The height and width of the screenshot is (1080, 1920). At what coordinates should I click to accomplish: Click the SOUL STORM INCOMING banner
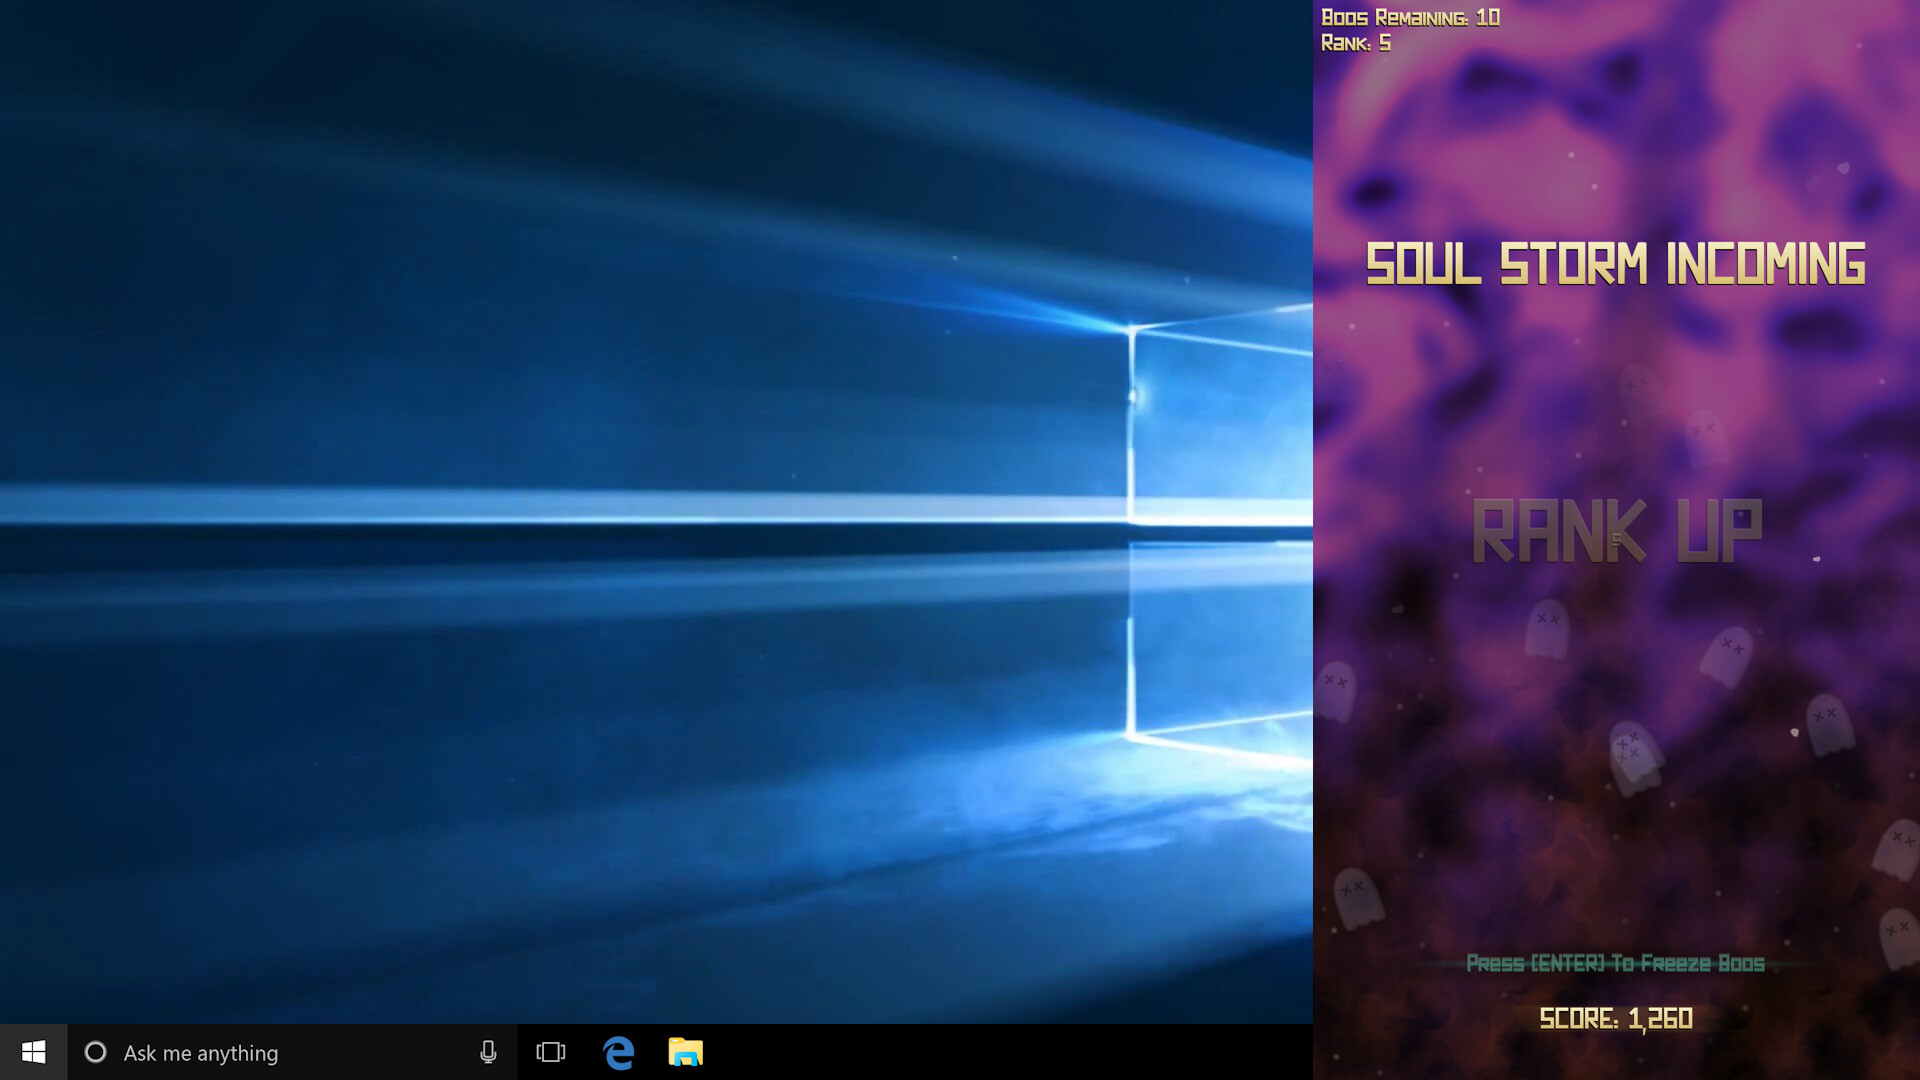pos(1616,263)
